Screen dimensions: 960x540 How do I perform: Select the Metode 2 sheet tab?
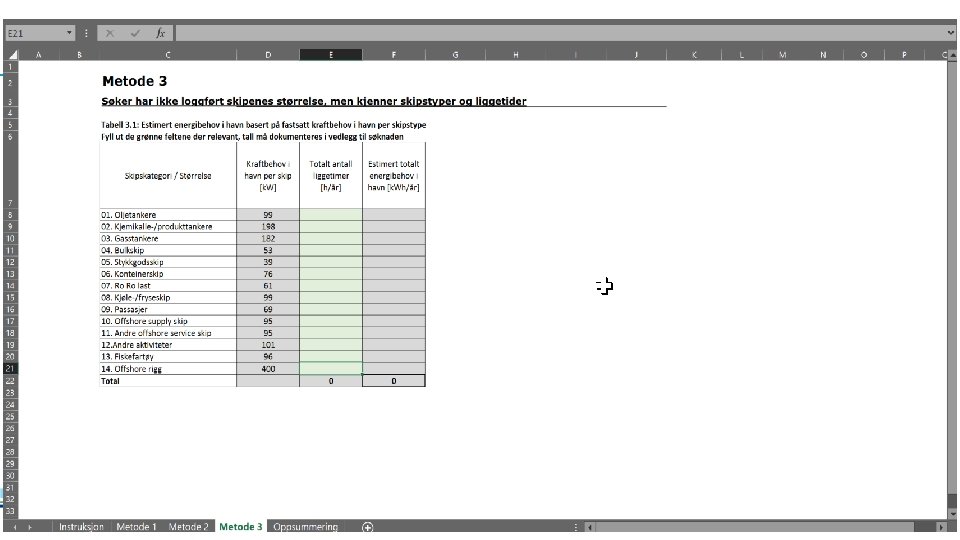tap(189, 527)
